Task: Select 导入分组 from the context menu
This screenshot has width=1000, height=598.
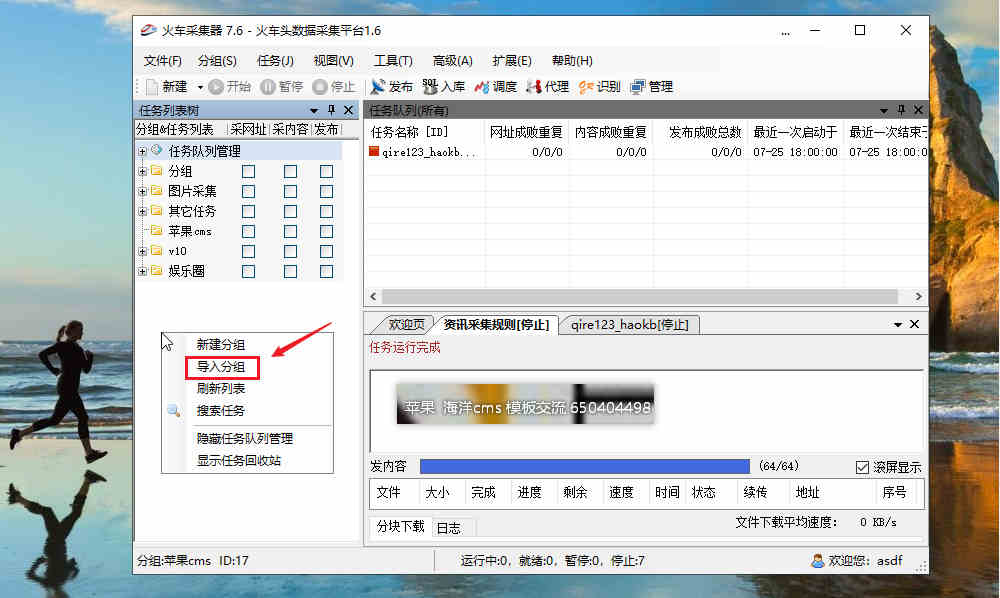Action: pyautogui.click(x=222, y=368)
